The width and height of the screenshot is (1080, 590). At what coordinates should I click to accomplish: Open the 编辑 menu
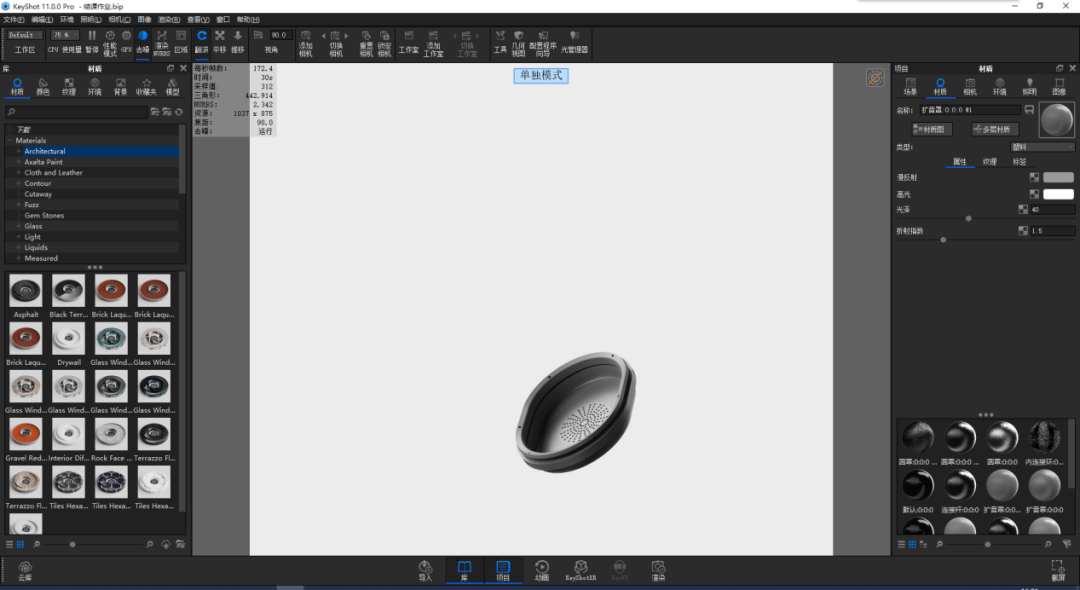tap(42, 19)
